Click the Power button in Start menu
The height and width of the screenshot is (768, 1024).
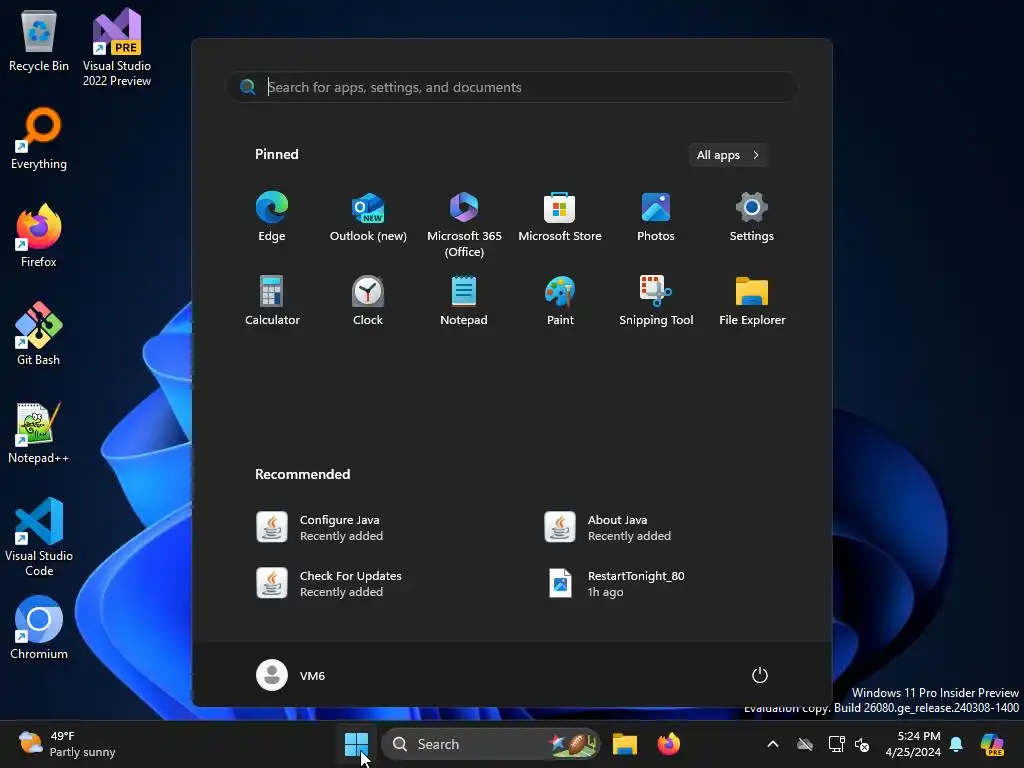(x=760, y=675)
